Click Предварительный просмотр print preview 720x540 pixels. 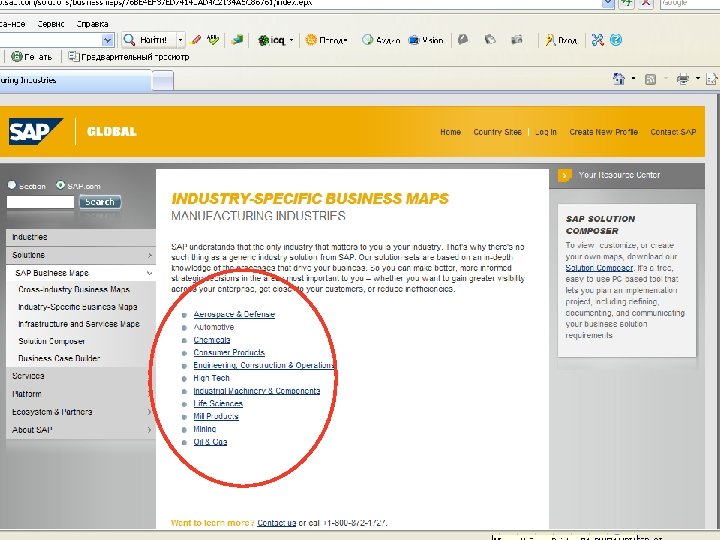[129, 56]
